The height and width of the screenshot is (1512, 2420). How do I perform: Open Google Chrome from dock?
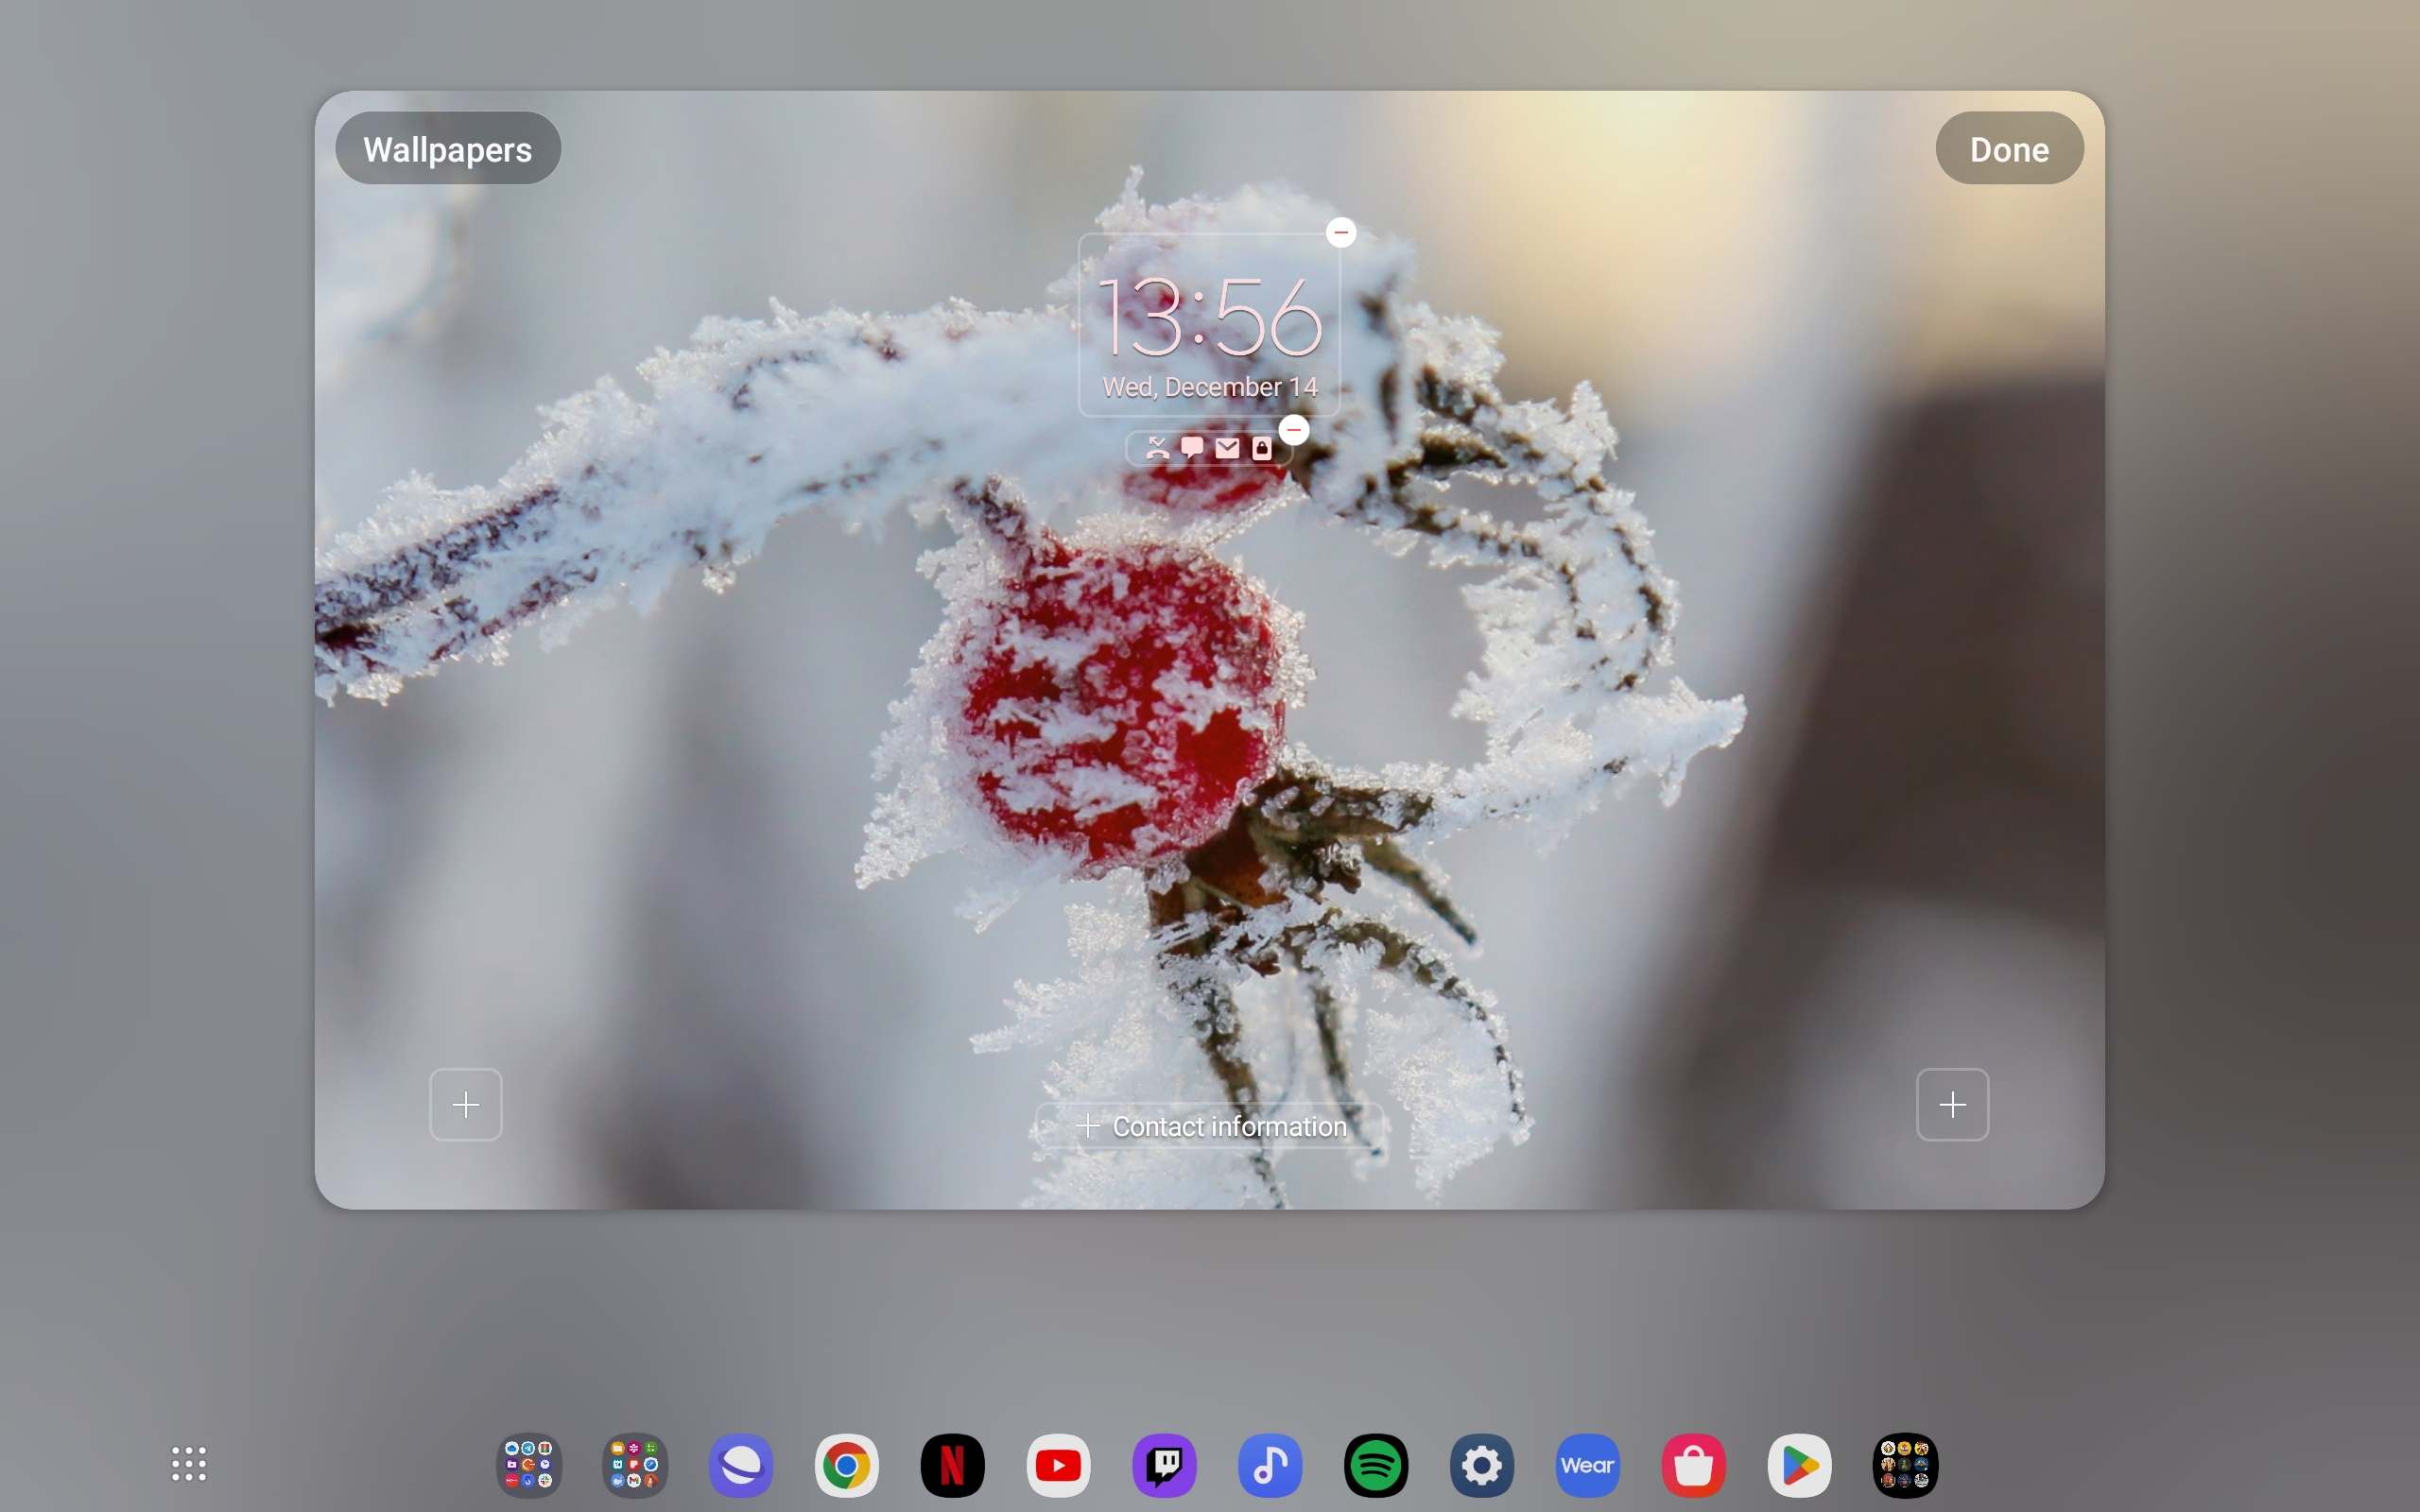[847, 1466]
